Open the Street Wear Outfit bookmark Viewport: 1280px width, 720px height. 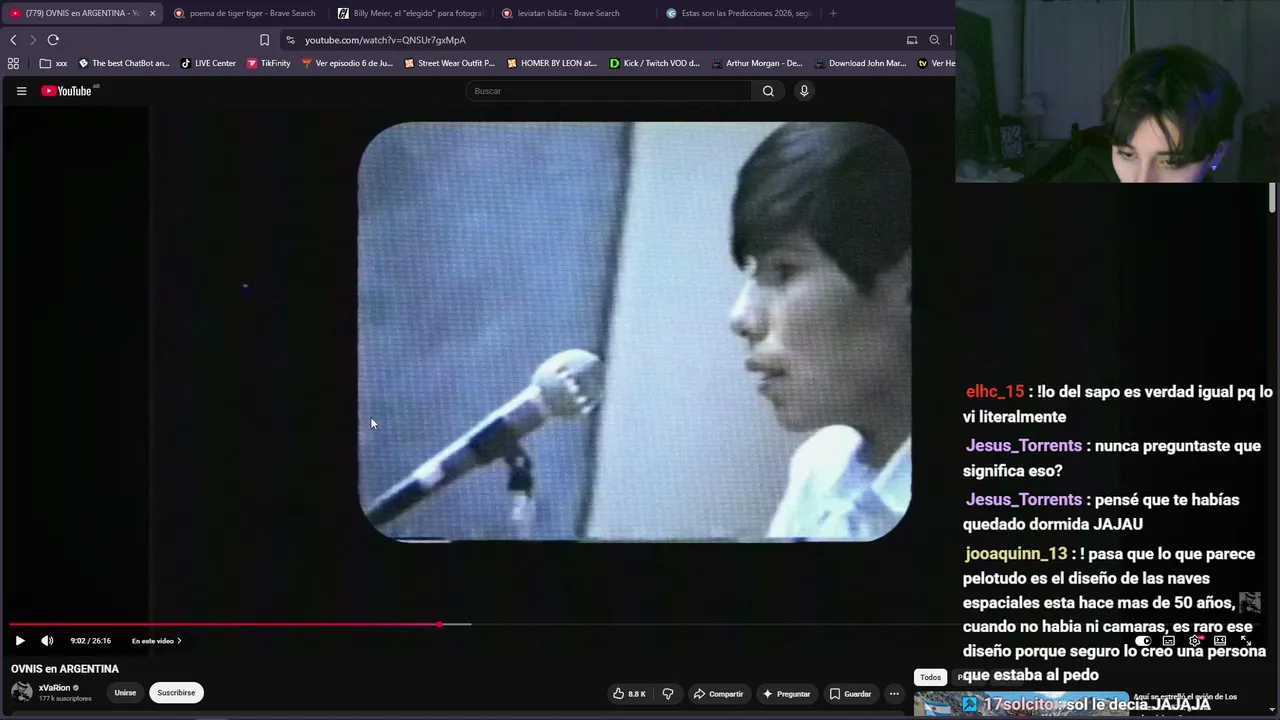click(449, 63)
